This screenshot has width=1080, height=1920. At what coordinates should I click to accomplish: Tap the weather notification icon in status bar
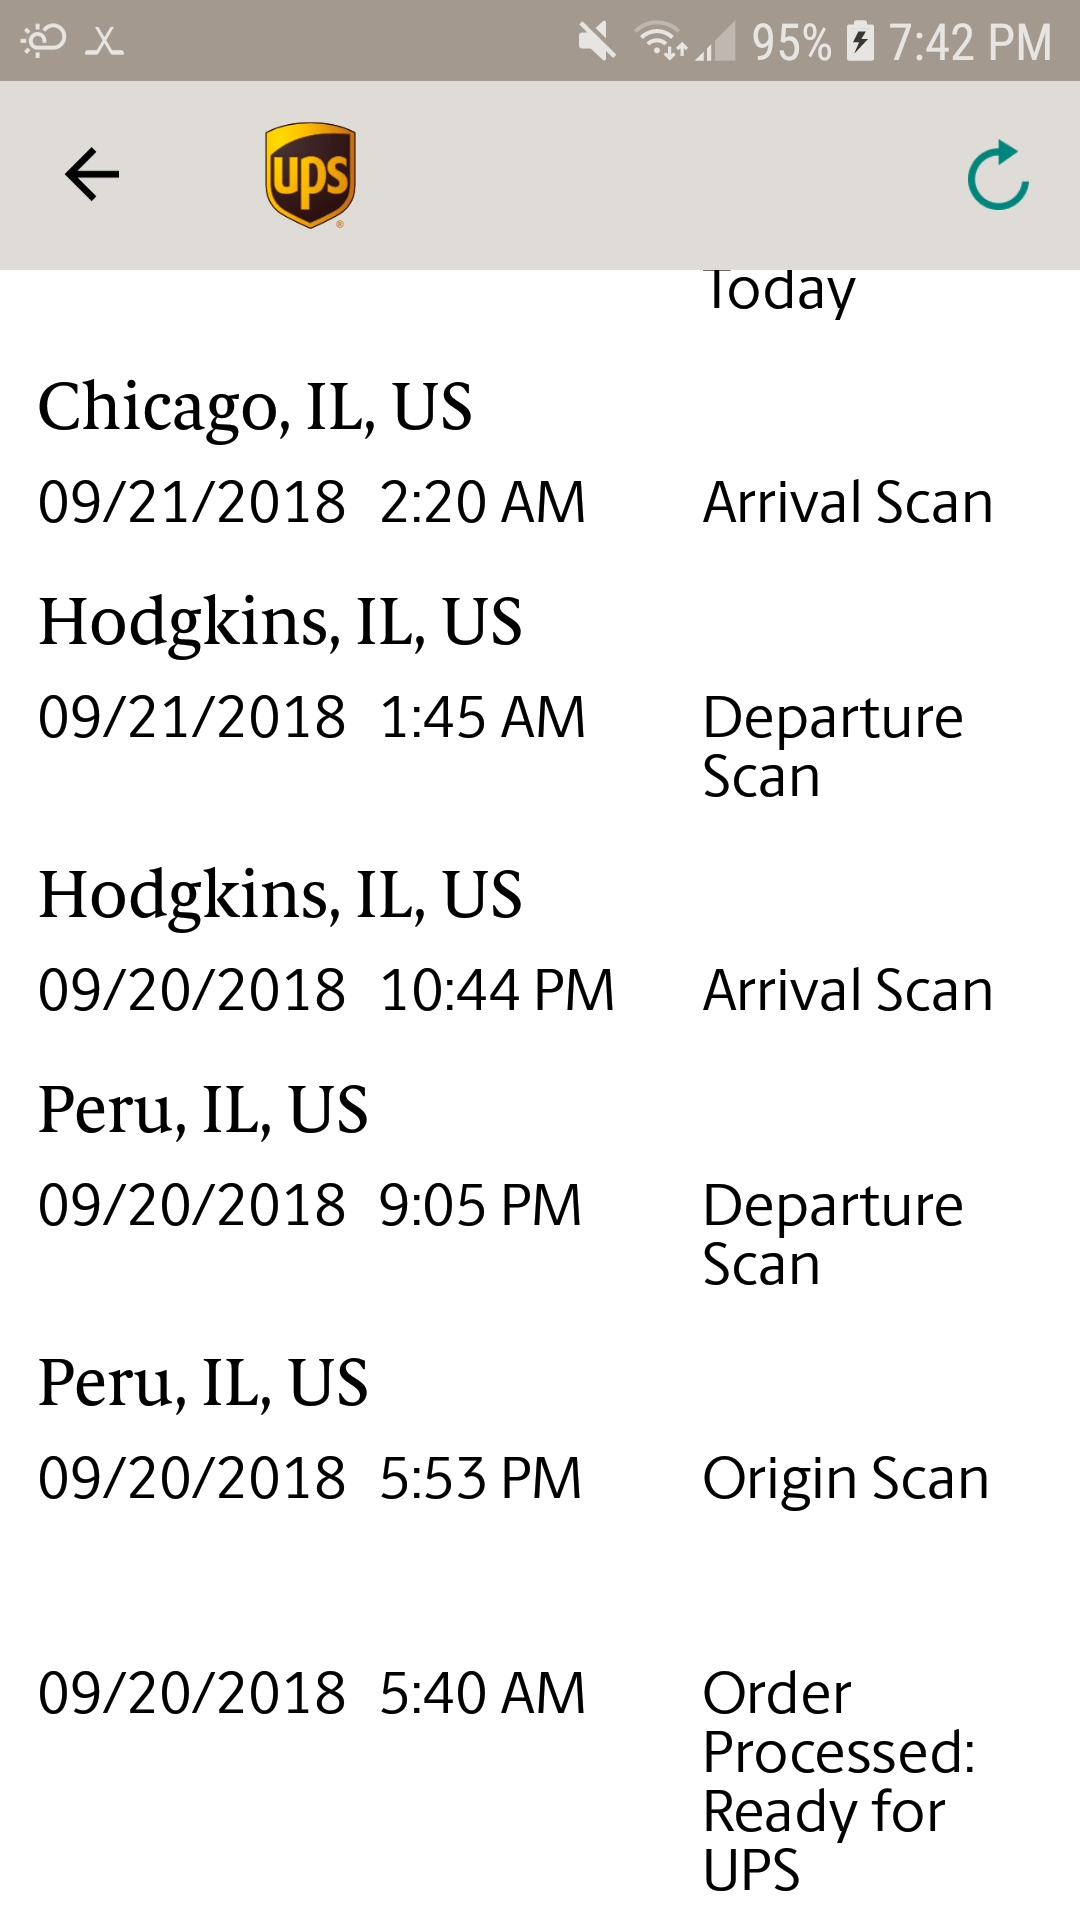[x=44, y=40]
